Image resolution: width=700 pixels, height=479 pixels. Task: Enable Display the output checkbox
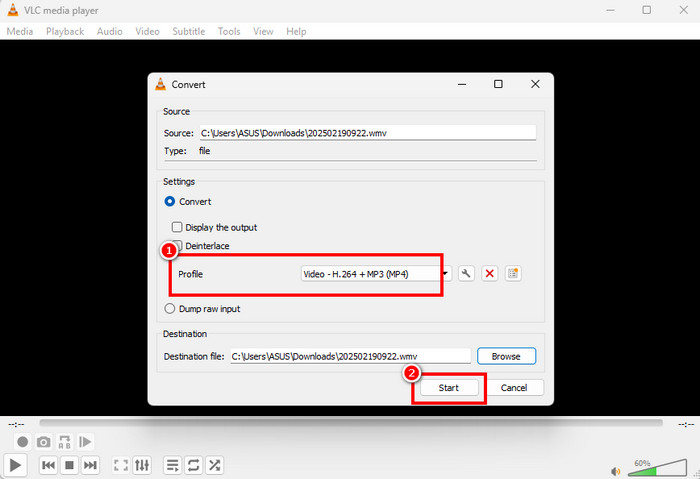(177, 227)
